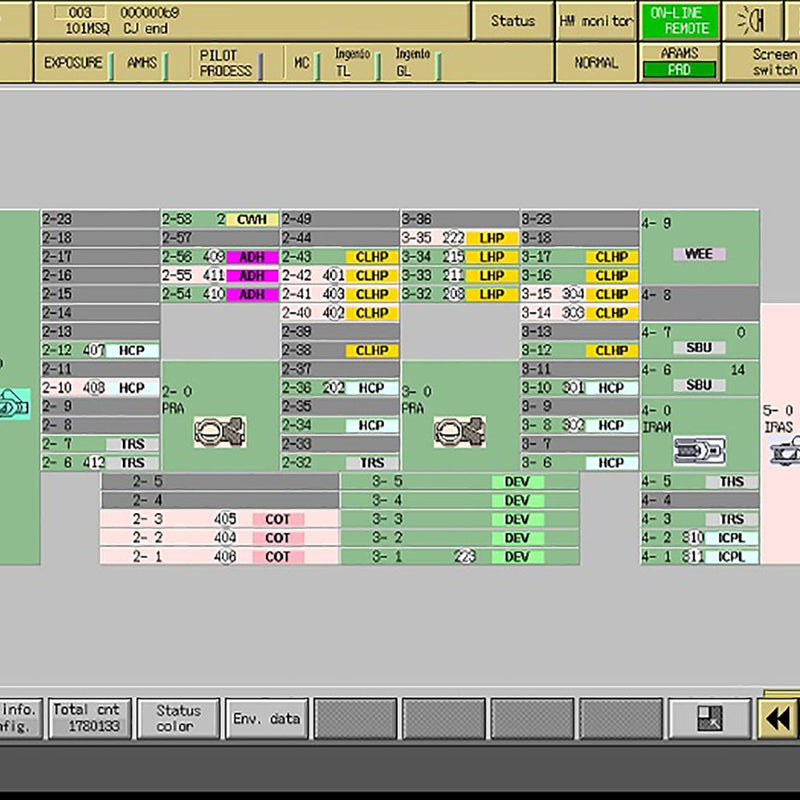
Task: Click the NORMAL mode button
Action: coord(596,63)
